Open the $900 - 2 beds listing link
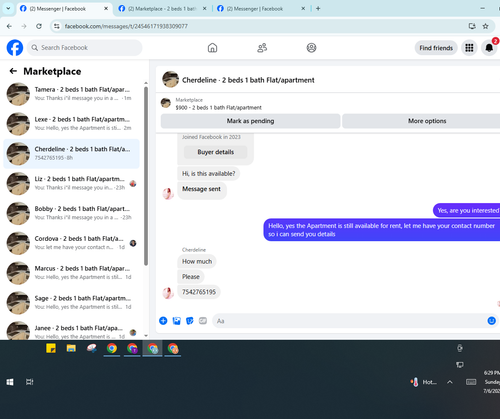The image size is (500, 419). tap(218, 107)
